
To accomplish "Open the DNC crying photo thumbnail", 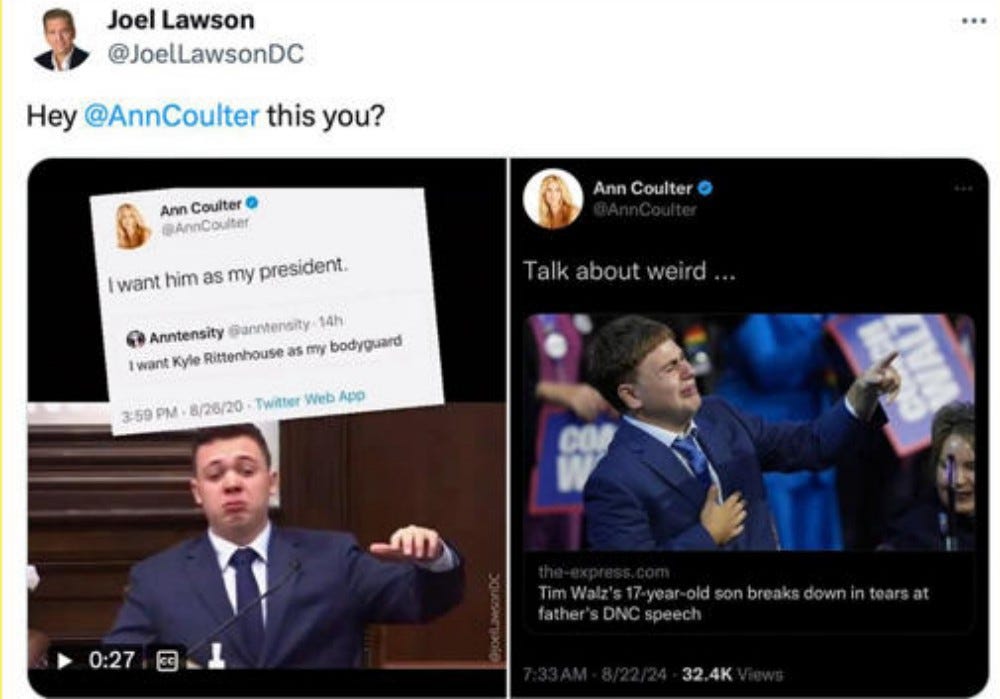I will tap(749, 432).
